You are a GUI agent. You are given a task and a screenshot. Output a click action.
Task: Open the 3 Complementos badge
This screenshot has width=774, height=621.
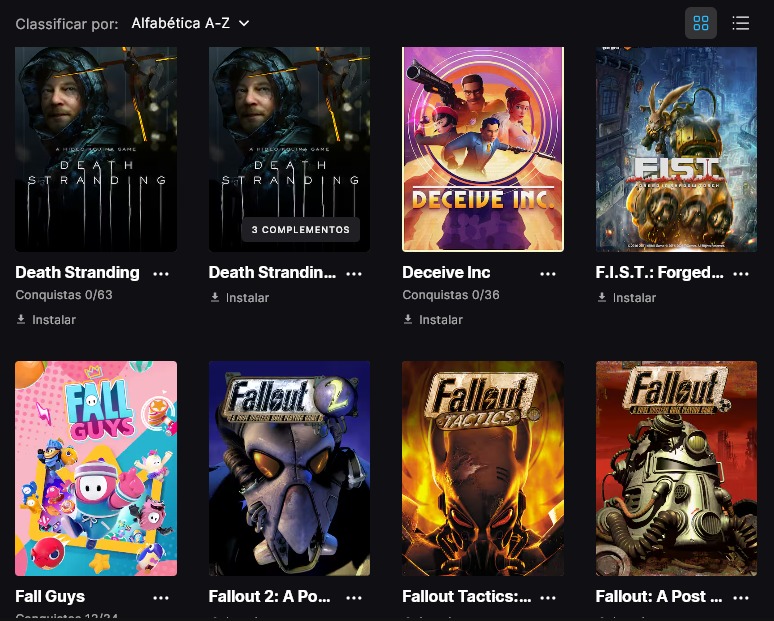pos(300,230)
